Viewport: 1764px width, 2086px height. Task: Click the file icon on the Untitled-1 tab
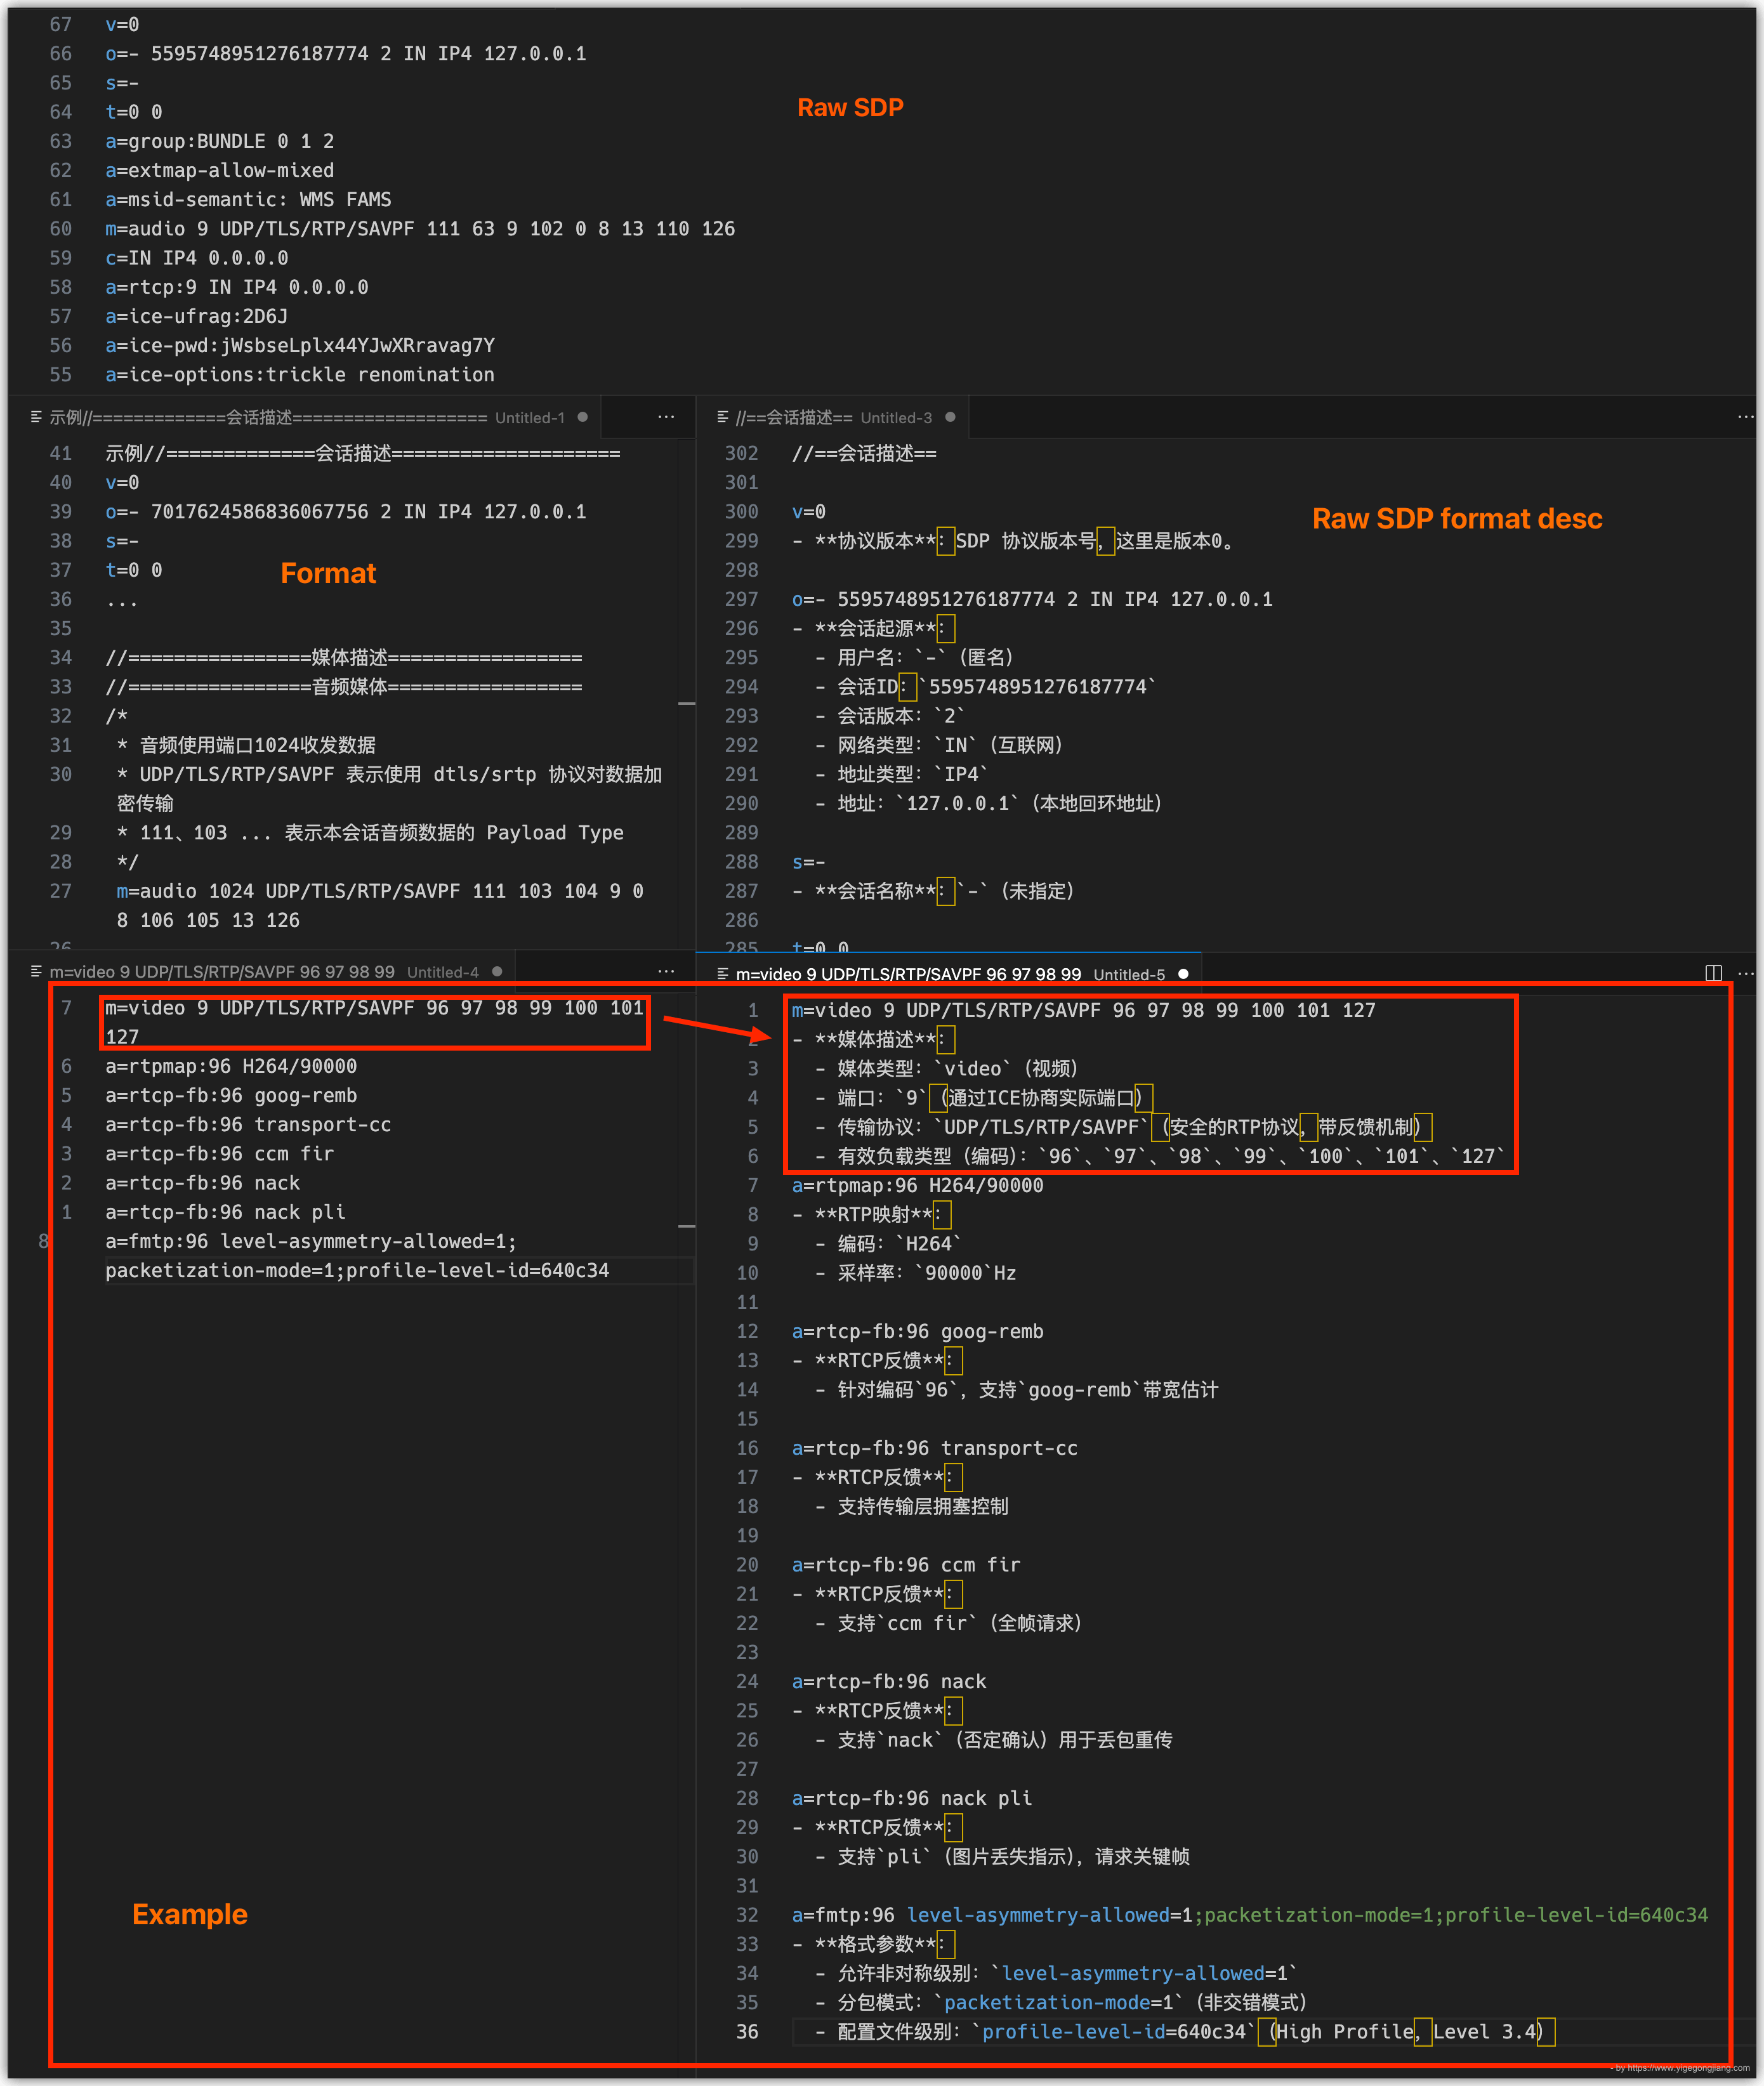(x=36, y=417)
